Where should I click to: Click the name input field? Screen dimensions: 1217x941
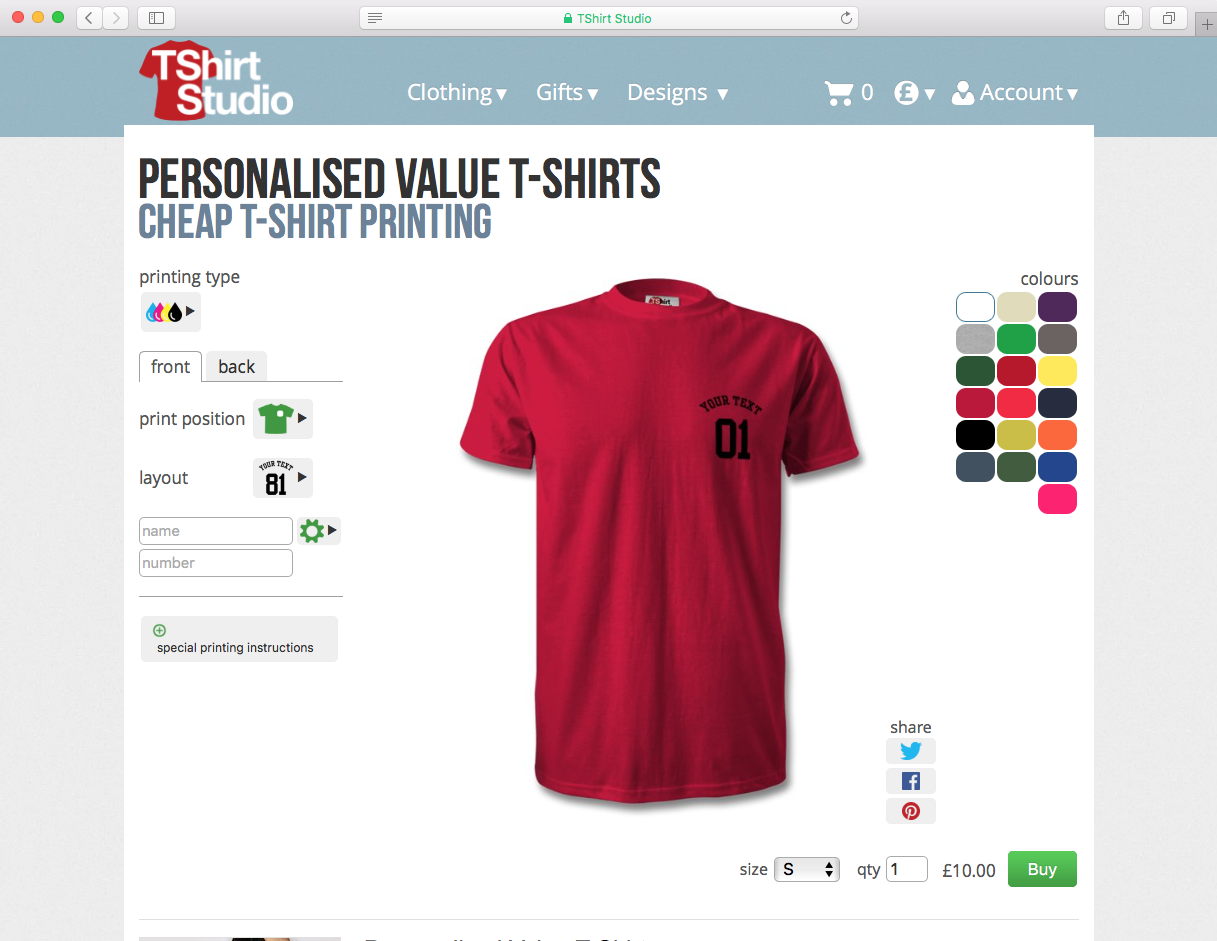tap(216, 531)
